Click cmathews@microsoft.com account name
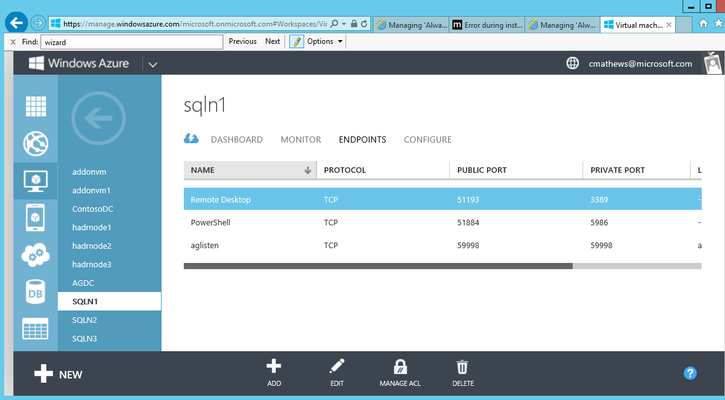The width and height of the screenshot is (725, 400). point(640,64)
